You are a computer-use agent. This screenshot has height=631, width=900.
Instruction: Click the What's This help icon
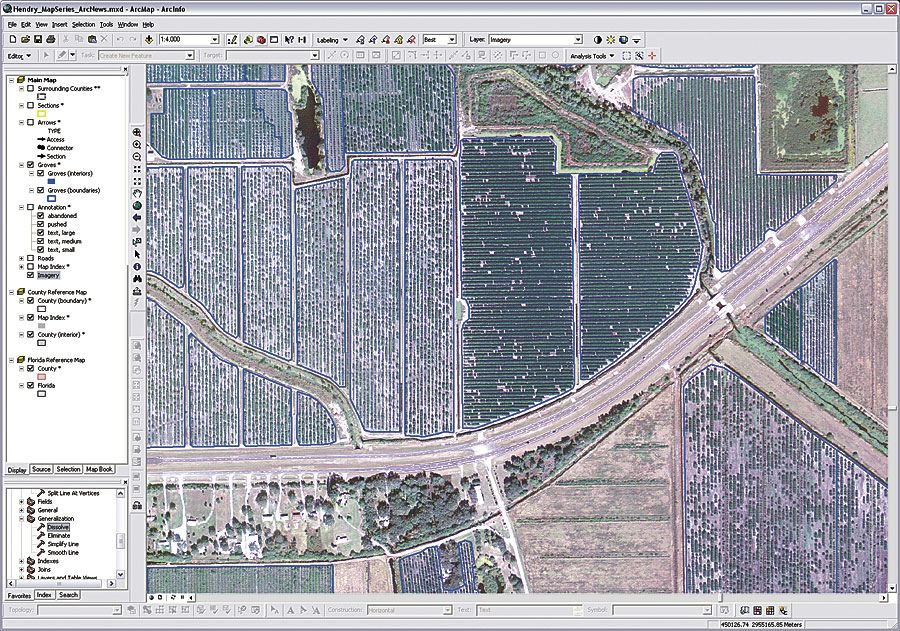click(289, 40)
